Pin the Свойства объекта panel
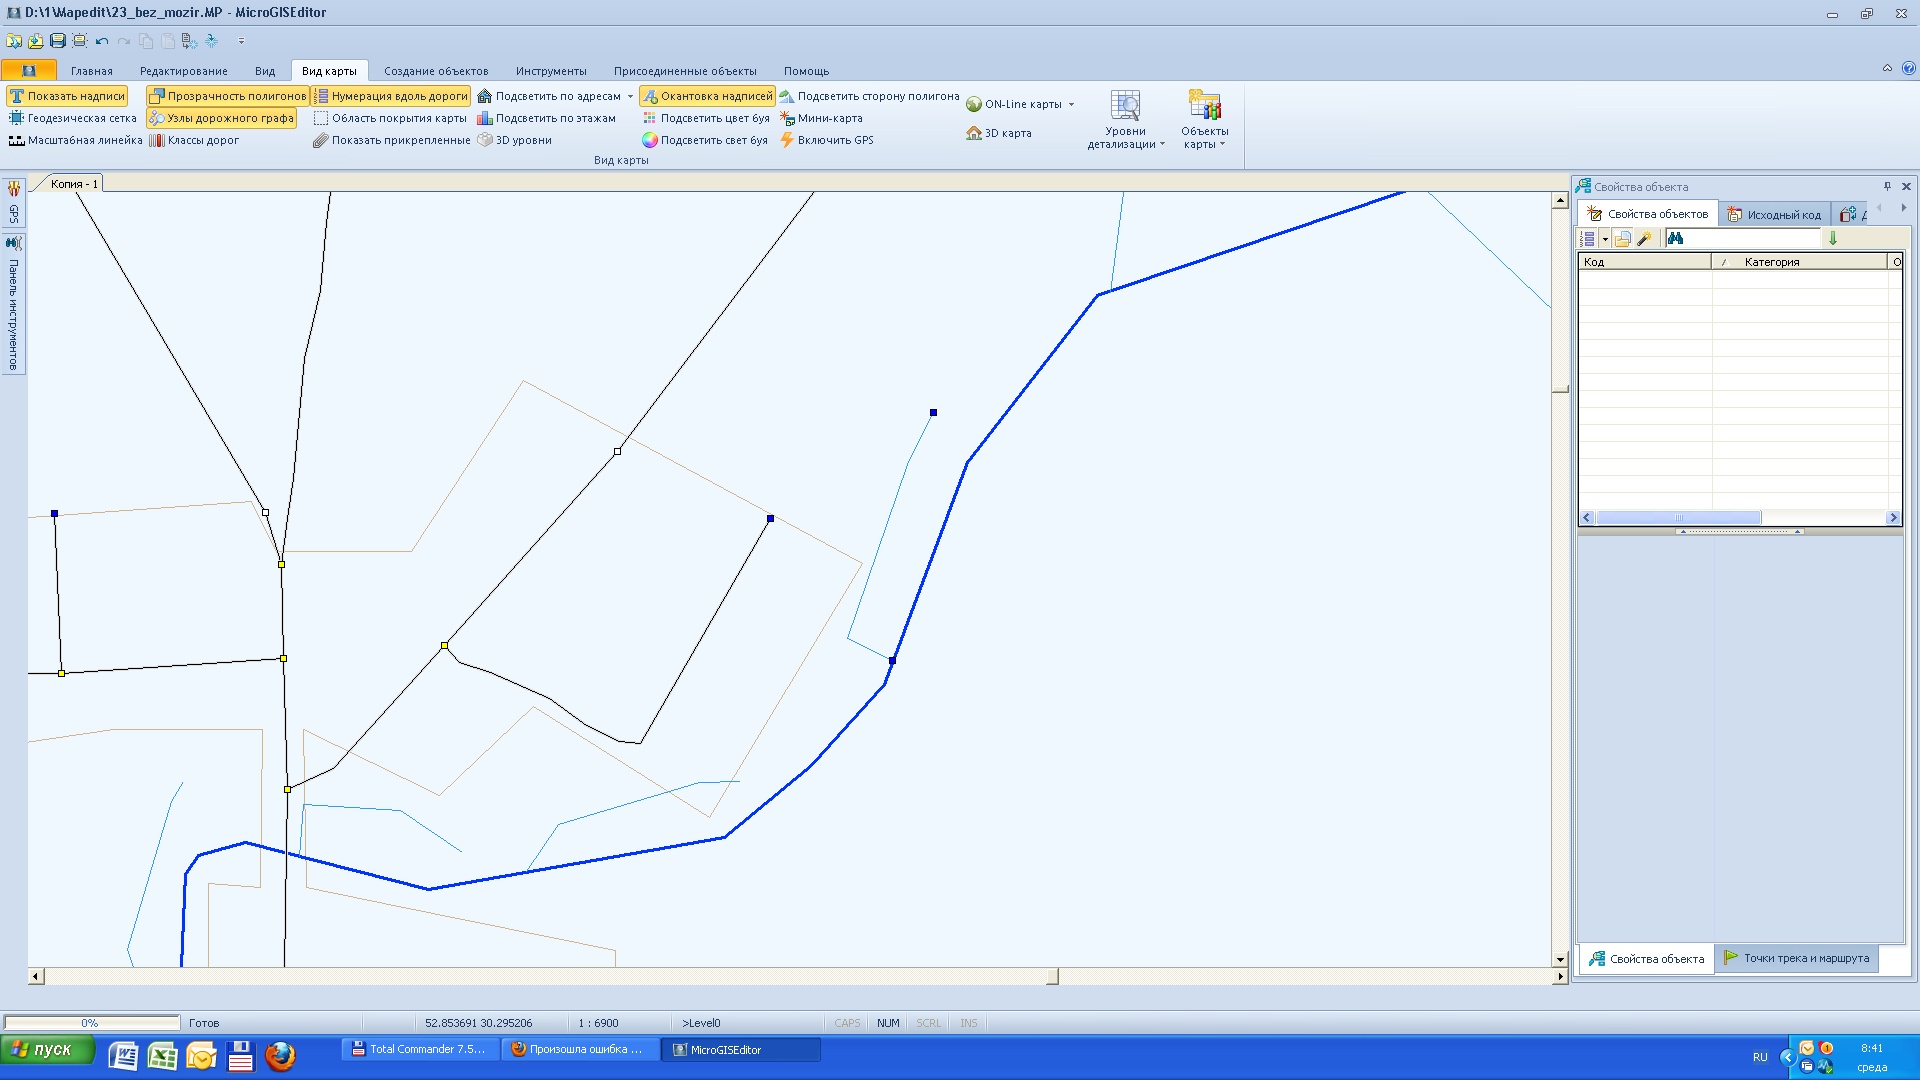 [x=1887, y=186]
